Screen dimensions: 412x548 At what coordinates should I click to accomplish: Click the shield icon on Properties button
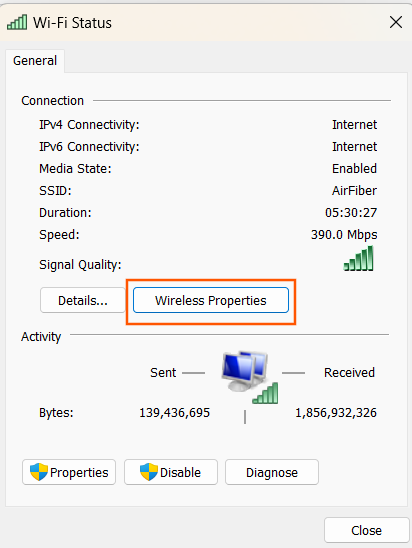(x=38, y=472)
